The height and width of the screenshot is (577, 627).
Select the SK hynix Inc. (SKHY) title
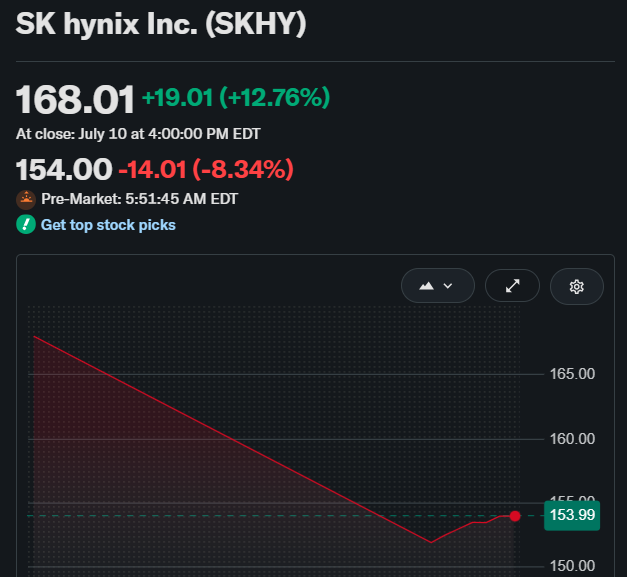point(161,24)
